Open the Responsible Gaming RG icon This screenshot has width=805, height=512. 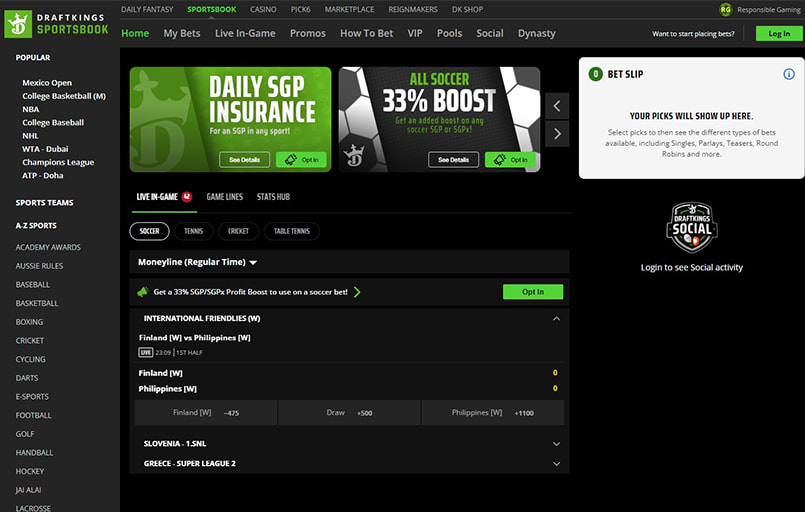point(725,9)
